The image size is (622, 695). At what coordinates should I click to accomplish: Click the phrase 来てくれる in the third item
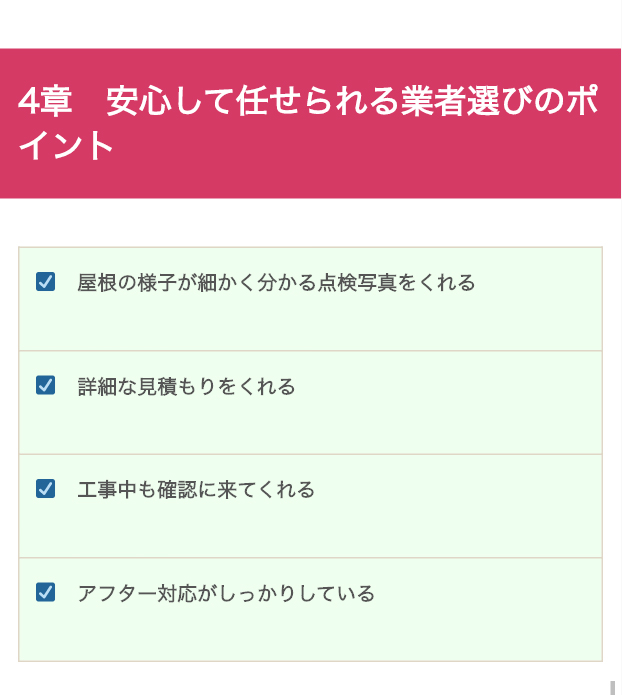pos(266,489)
